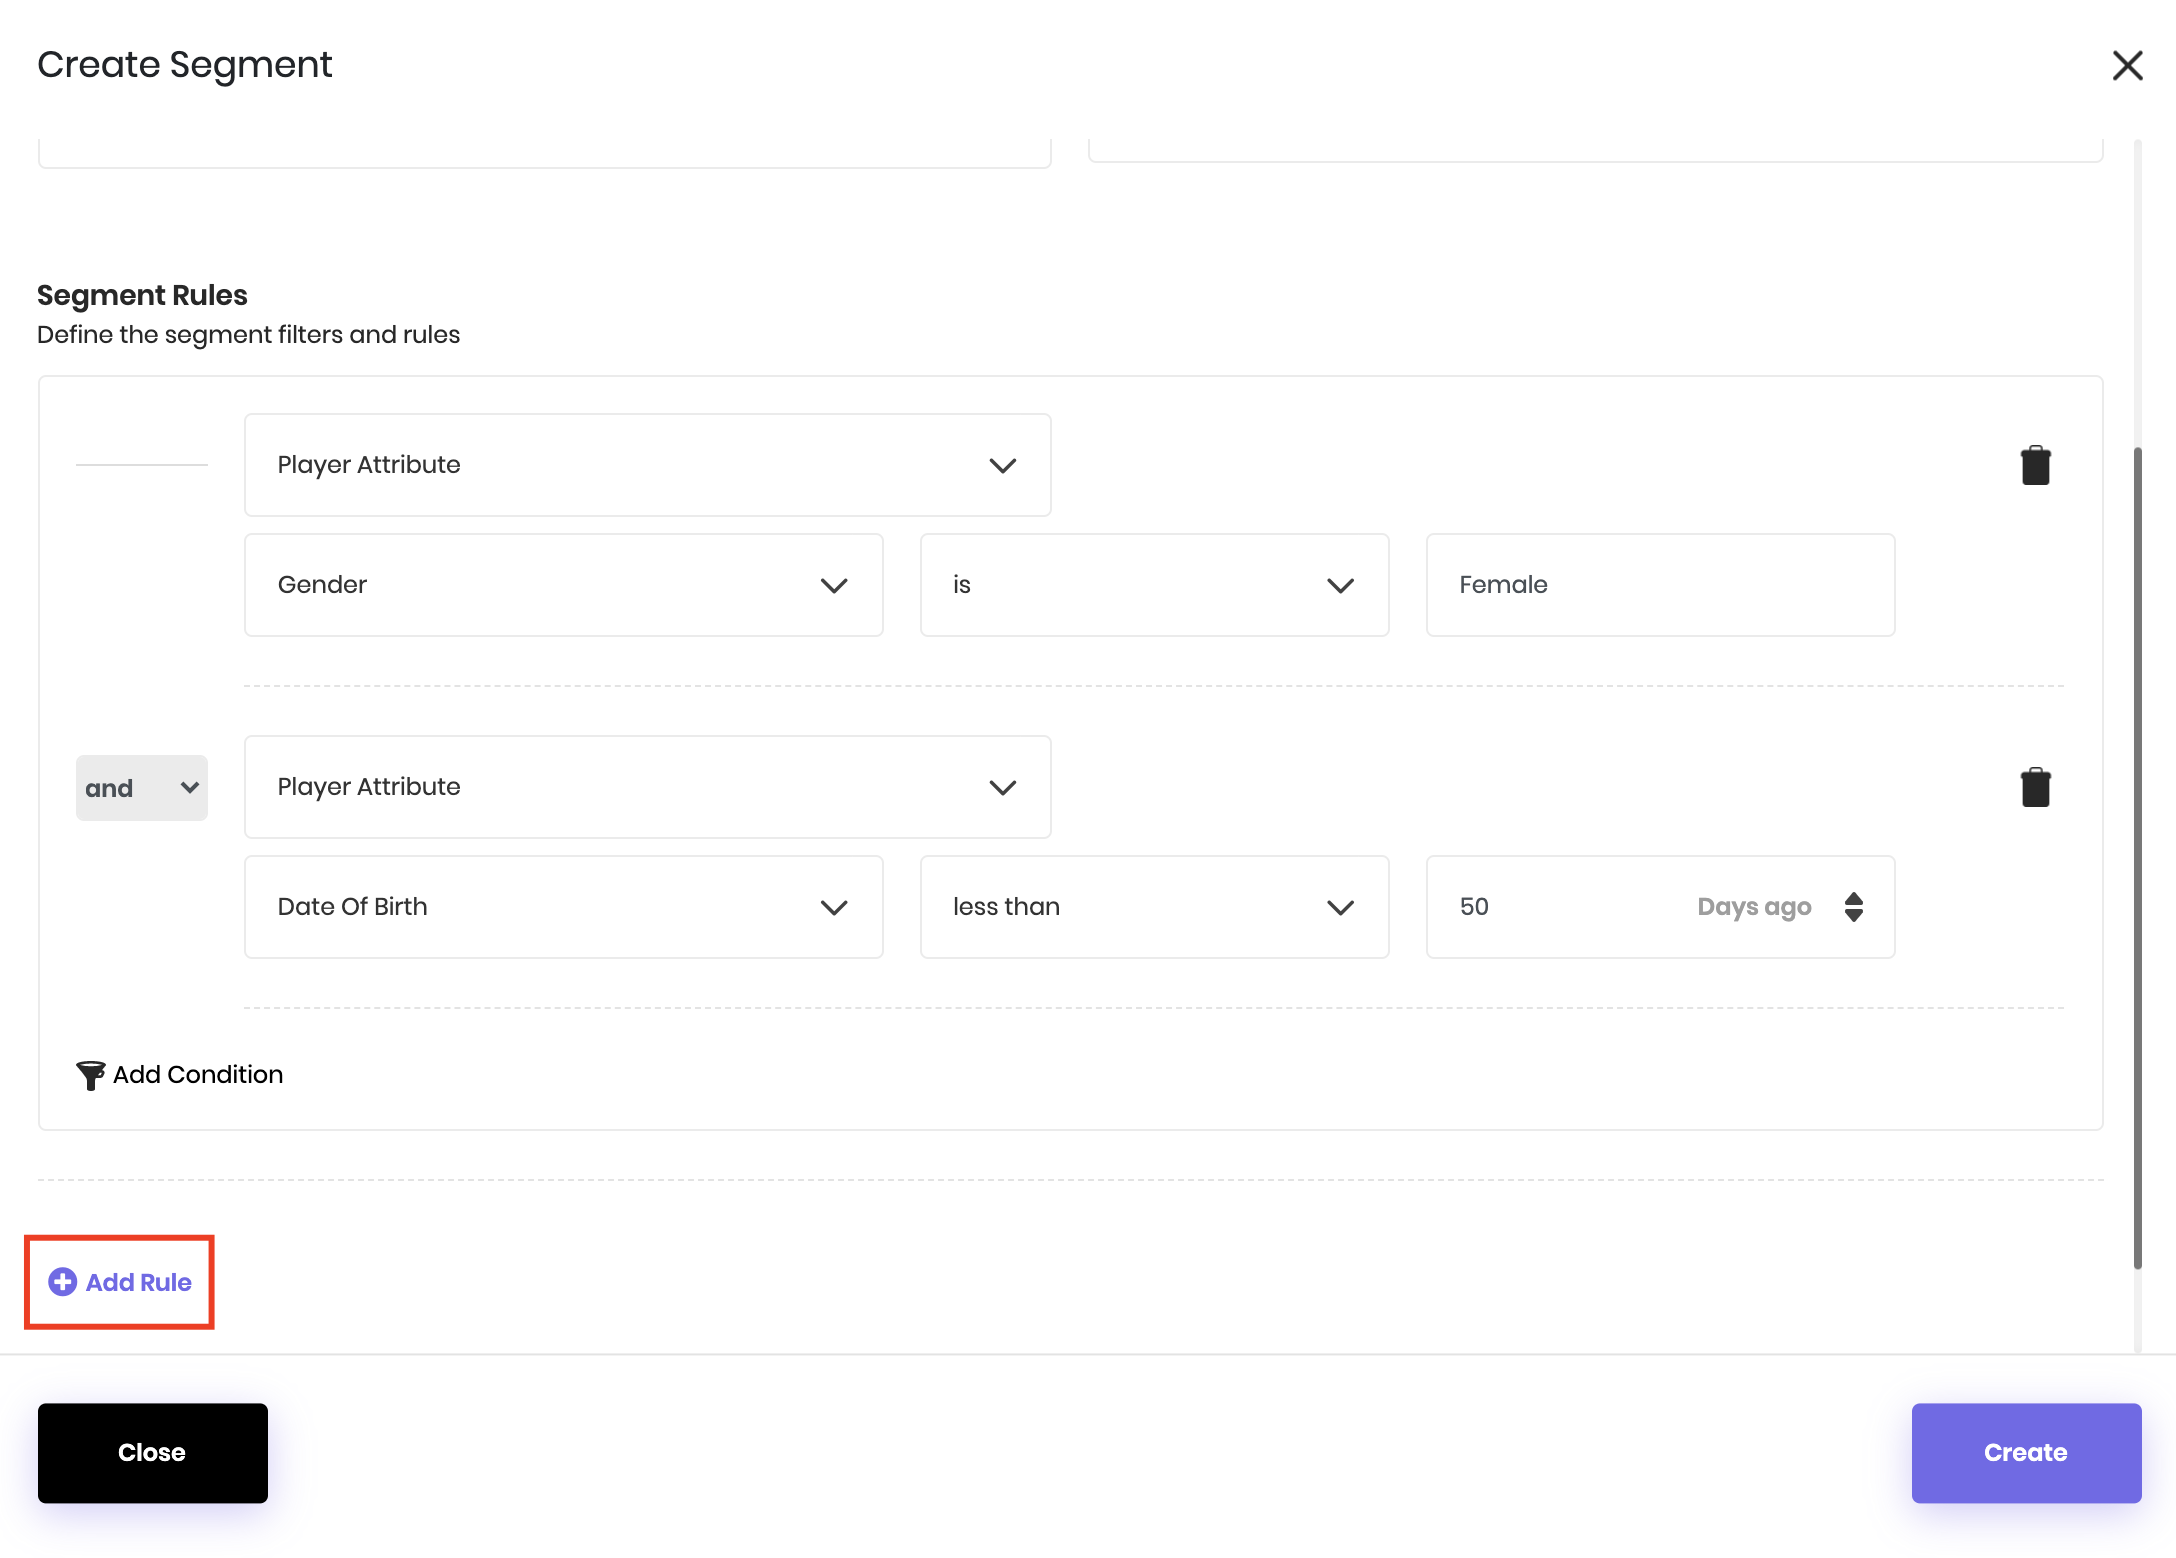Image resolution: width=2176 pixels, height=1558 pixels.
Task: Expand the 'is' operator dropdown
Action: click(x=1154, y=585)
